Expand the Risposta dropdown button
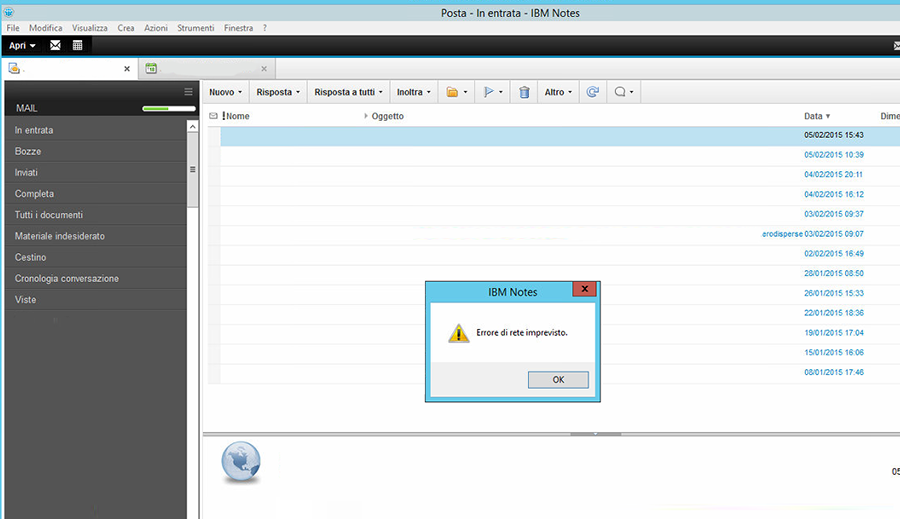 [x=278, y=92]
